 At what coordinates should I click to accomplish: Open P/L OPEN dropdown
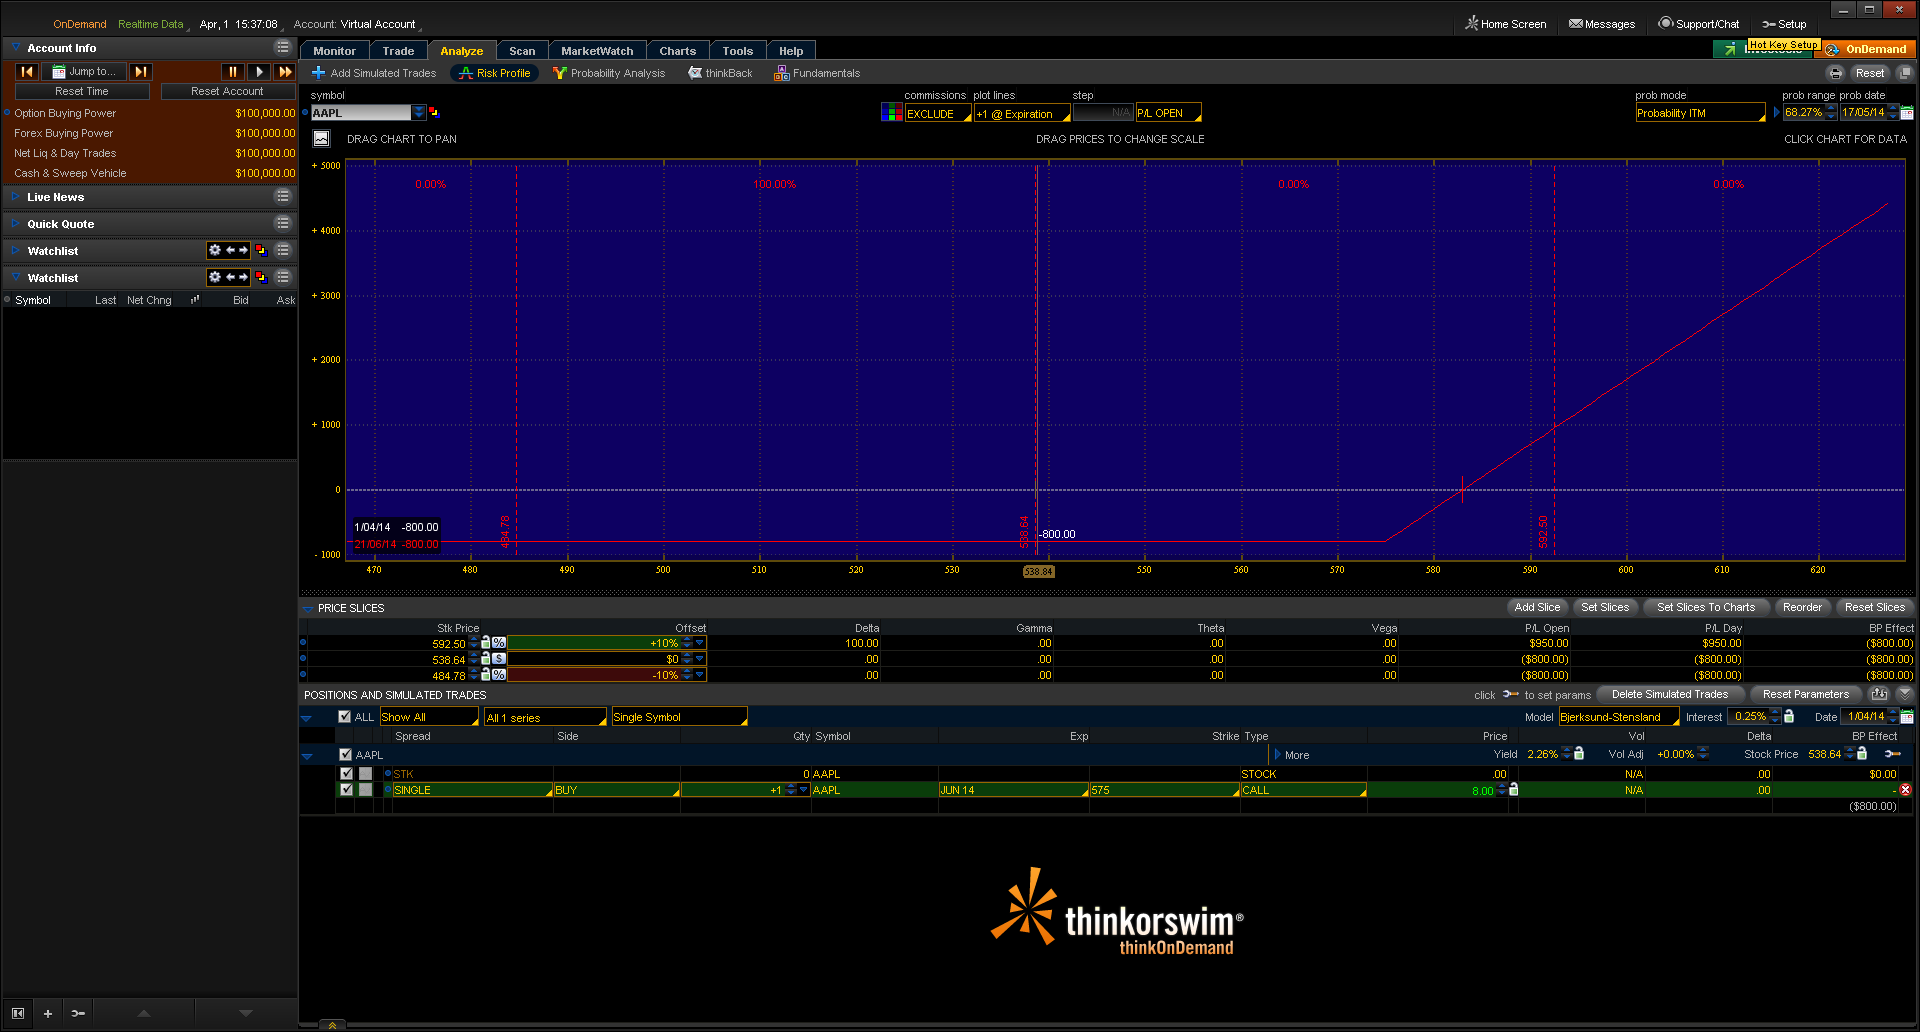[x=1168, y=114]
